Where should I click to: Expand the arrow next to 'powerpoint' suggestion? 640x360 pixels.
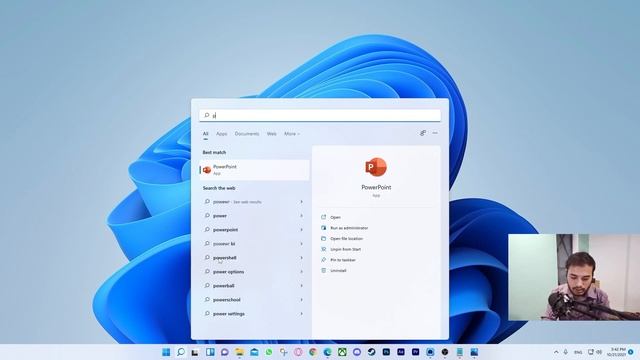tap(302, 230)
